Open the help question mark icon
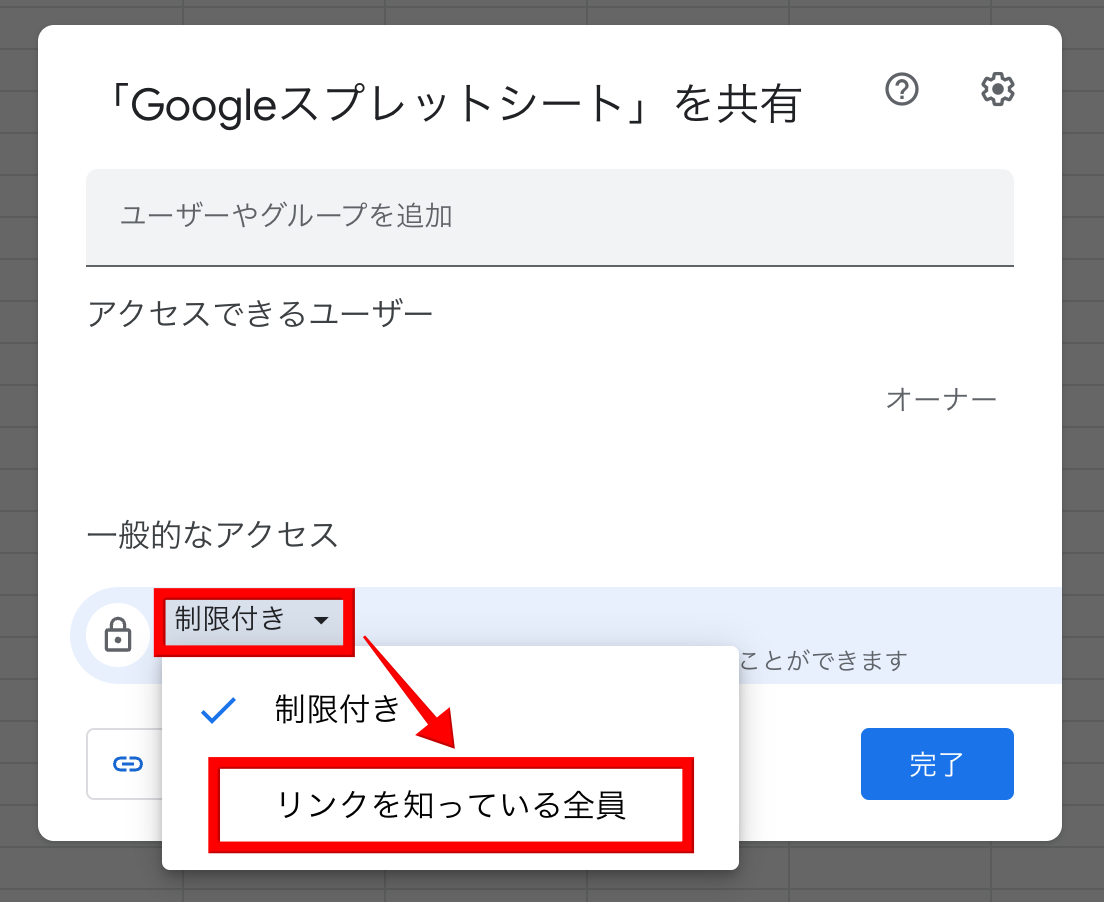 coord(901,89)
